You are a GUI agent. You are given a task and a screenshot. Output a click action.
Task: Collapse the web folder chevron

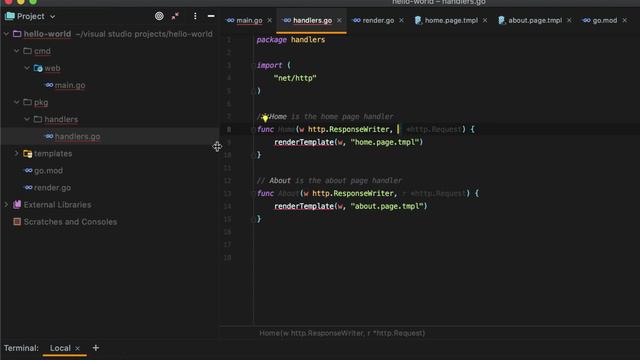pyautogui.click(x=27, y=68)
